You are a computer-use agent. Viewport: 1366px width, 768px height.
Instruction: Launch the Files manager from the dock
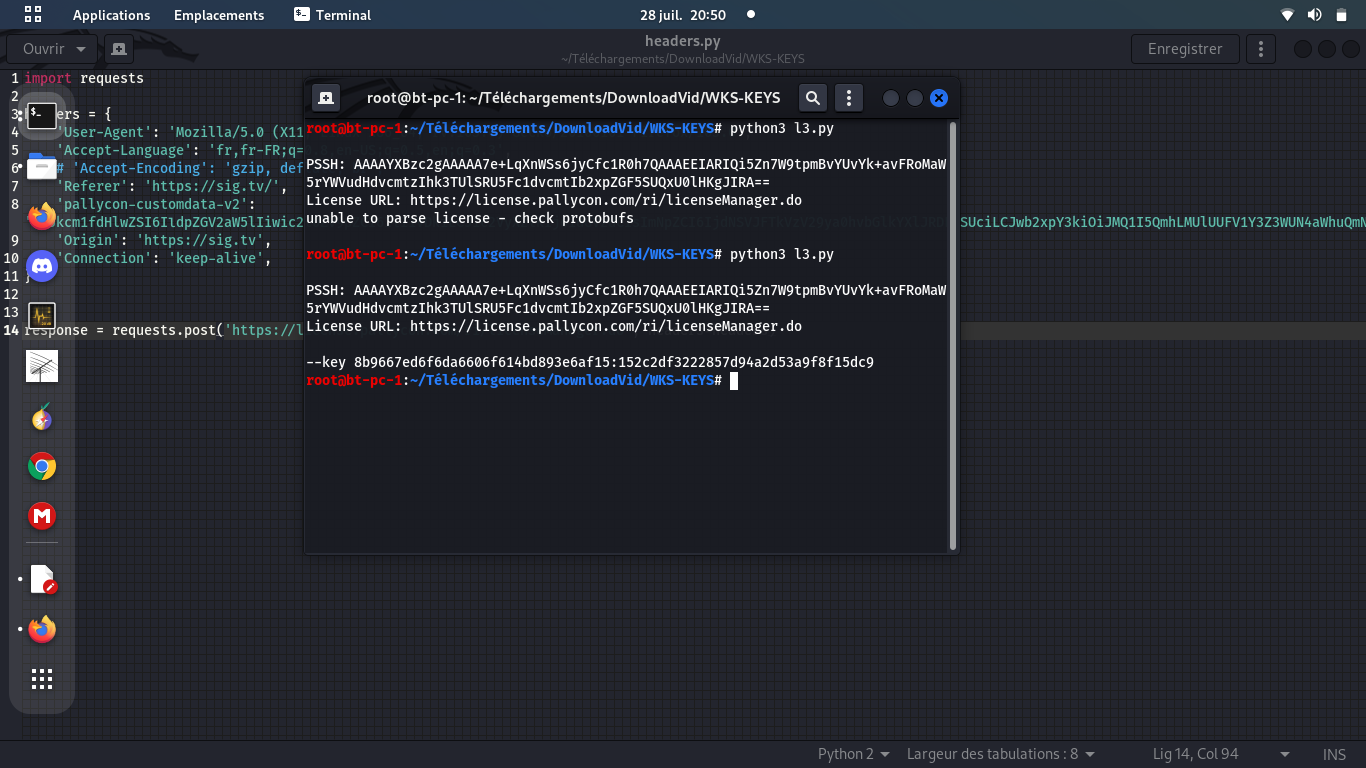coord(42,166)
